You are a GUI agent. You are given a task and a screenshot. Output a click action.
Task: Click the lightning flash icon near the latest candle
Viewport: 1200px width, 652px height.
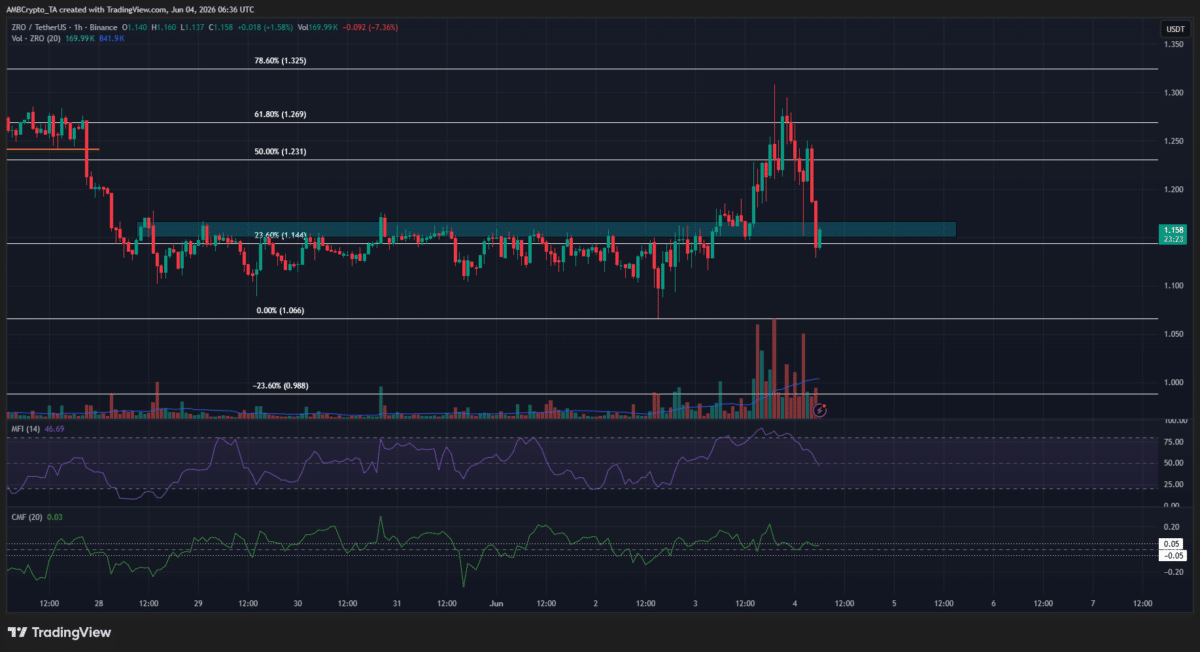pos(821,409)
